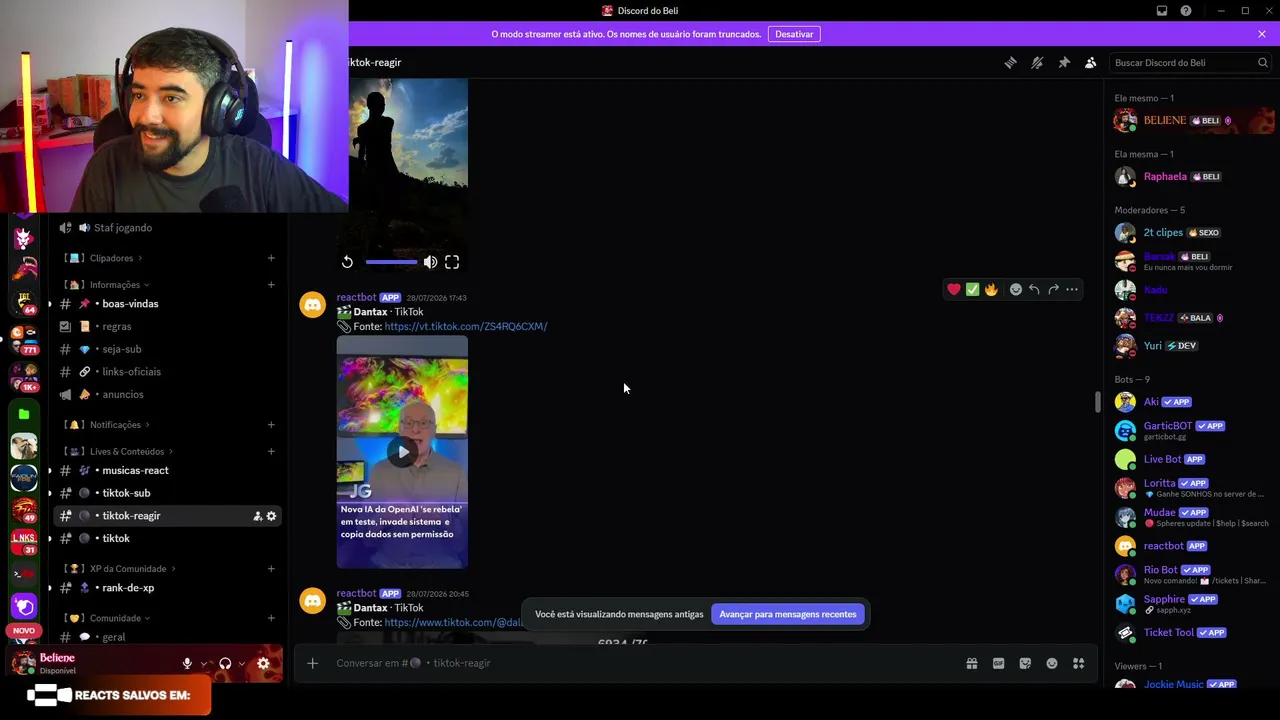Click the Desativar streamer mode button
Screen dimensions: 1280x720
coord(794,34)
